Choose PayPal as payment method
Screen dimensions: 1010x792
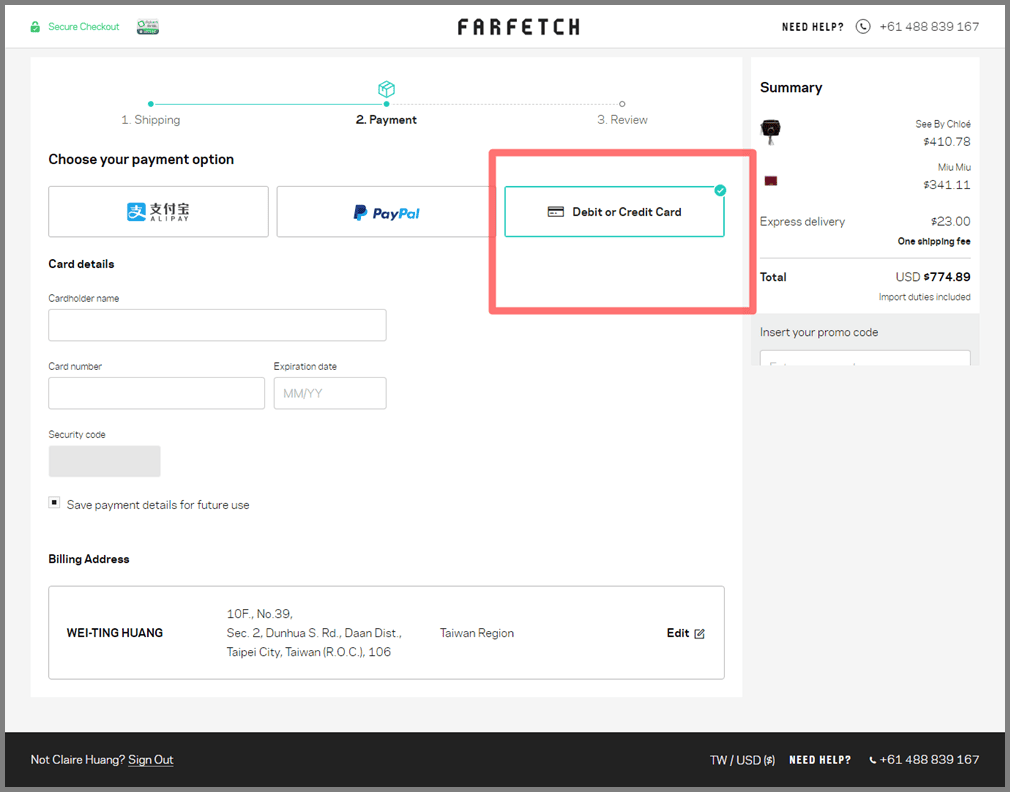coord(386,212)
